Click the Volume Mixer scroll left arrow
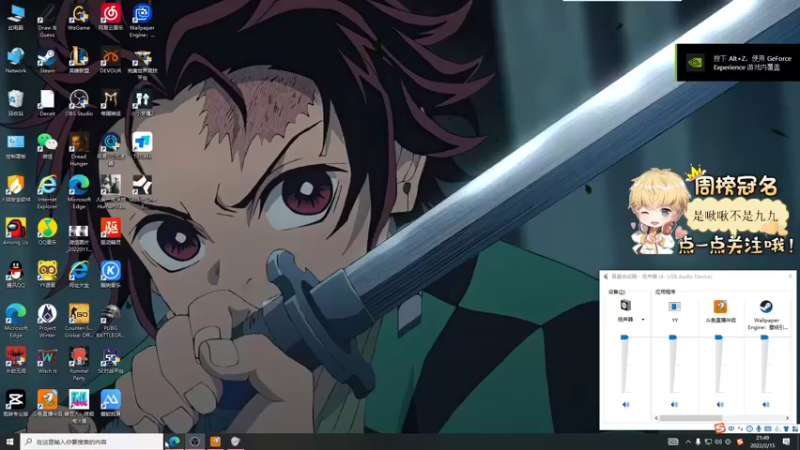The width and height of the screenshot is (800, 450). coord(656,418)
